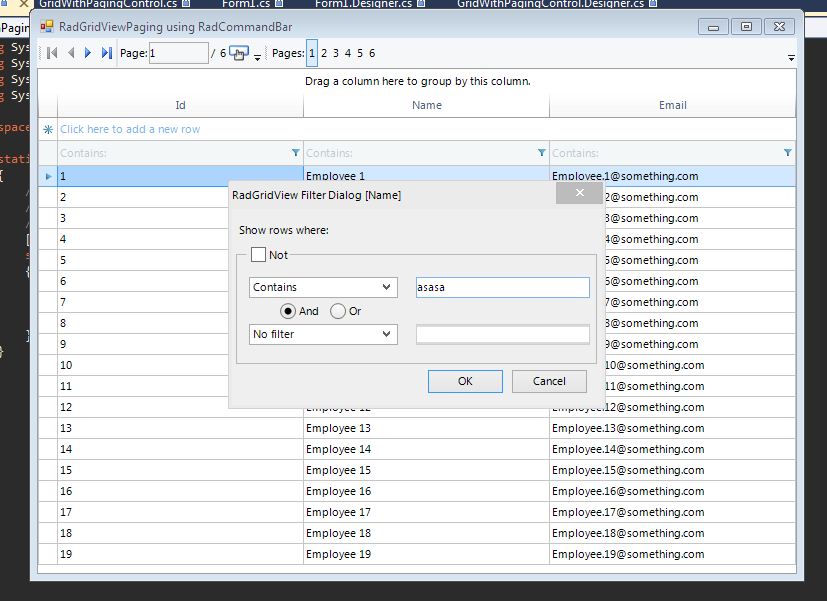Switch to Form1.Designer.cs editor tab
Image resolution: width=827 pixels, height=601 pixels.
click(363, 4)
